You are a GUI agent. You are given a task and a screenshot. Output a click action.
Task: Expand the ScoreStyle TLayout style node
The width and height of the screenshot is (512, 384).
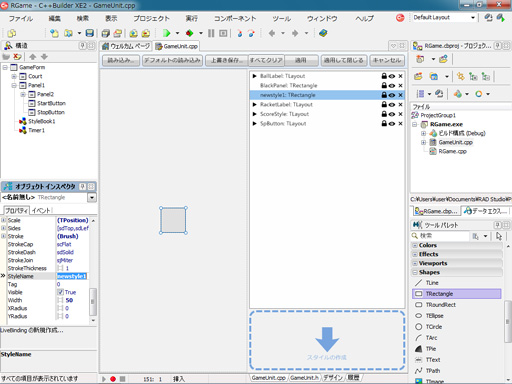255,114
